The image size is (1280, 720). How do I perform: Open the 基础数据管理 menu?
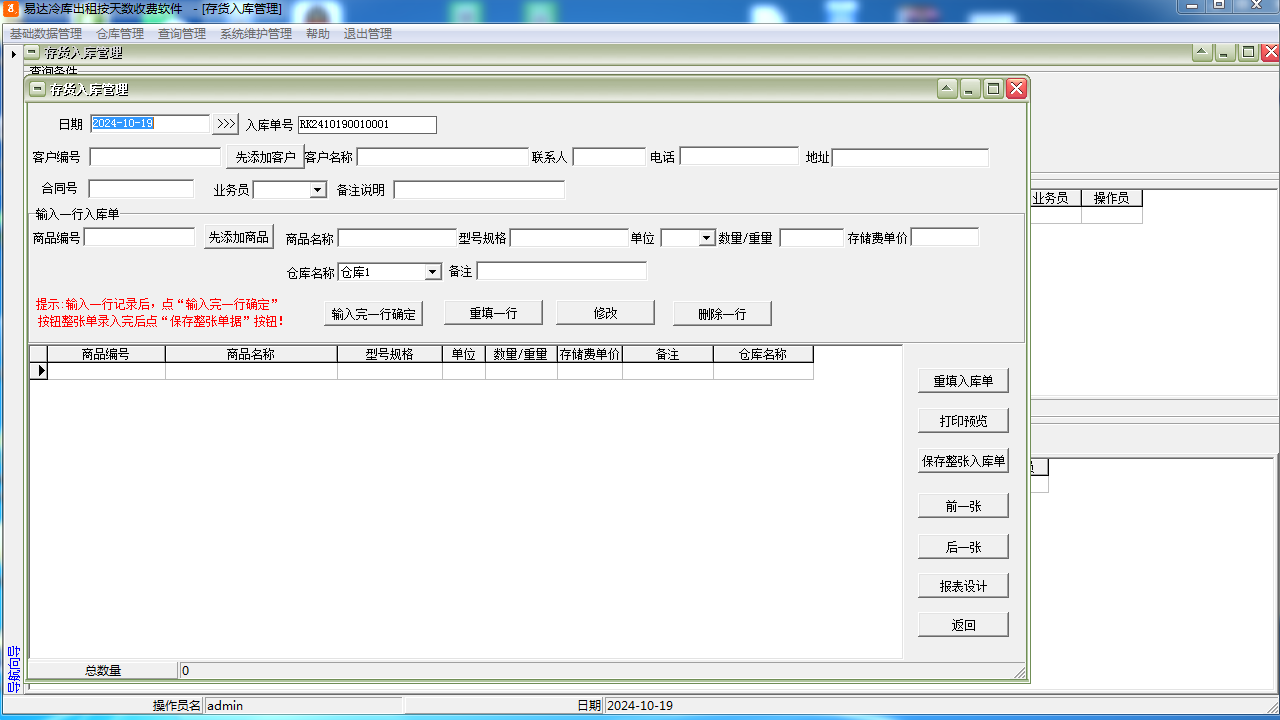tap(46, 33)
